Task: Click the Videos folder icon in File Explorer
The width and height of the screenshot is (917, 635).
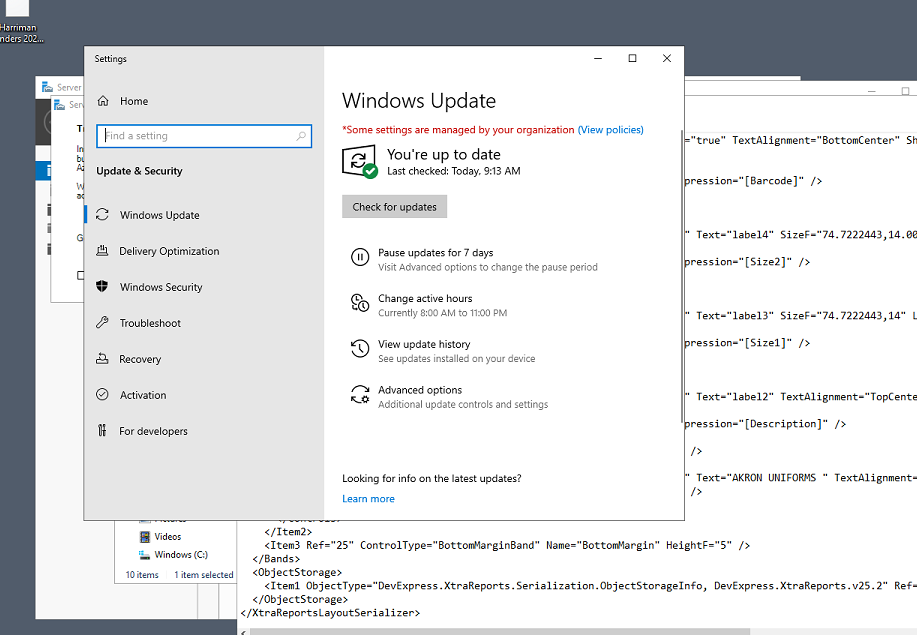Action: (144, 536)
